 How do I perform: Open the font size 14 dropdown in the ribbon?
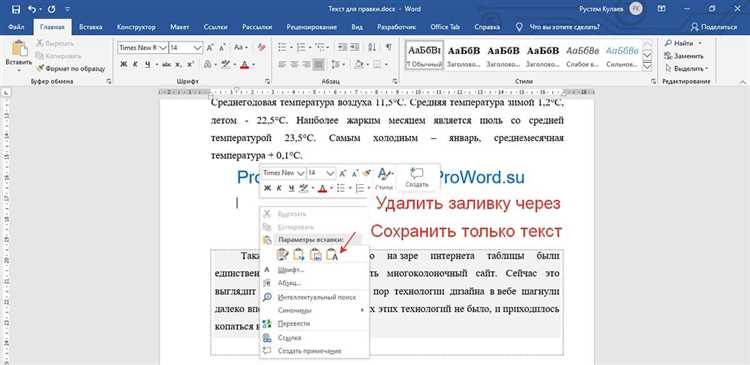coord(198,48)
